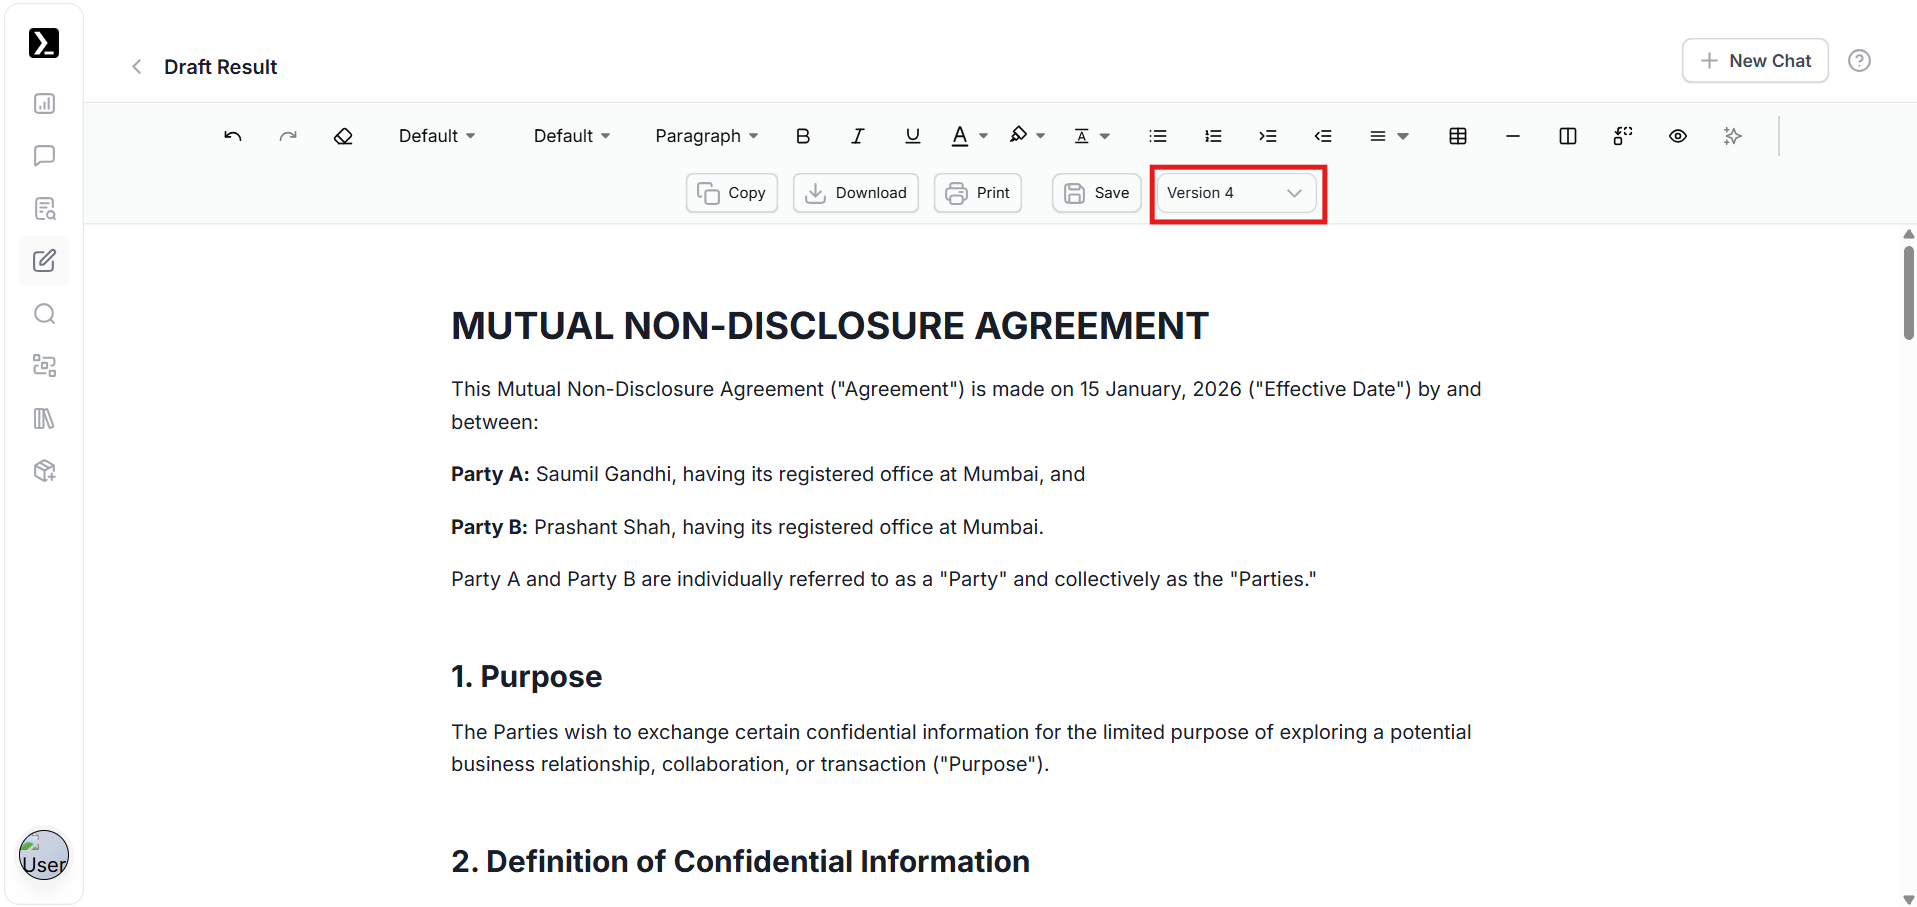This screenshot has width=1917, height=907.
Task: Open the library books icon in sidebar
Action: [x=44, y=418]
